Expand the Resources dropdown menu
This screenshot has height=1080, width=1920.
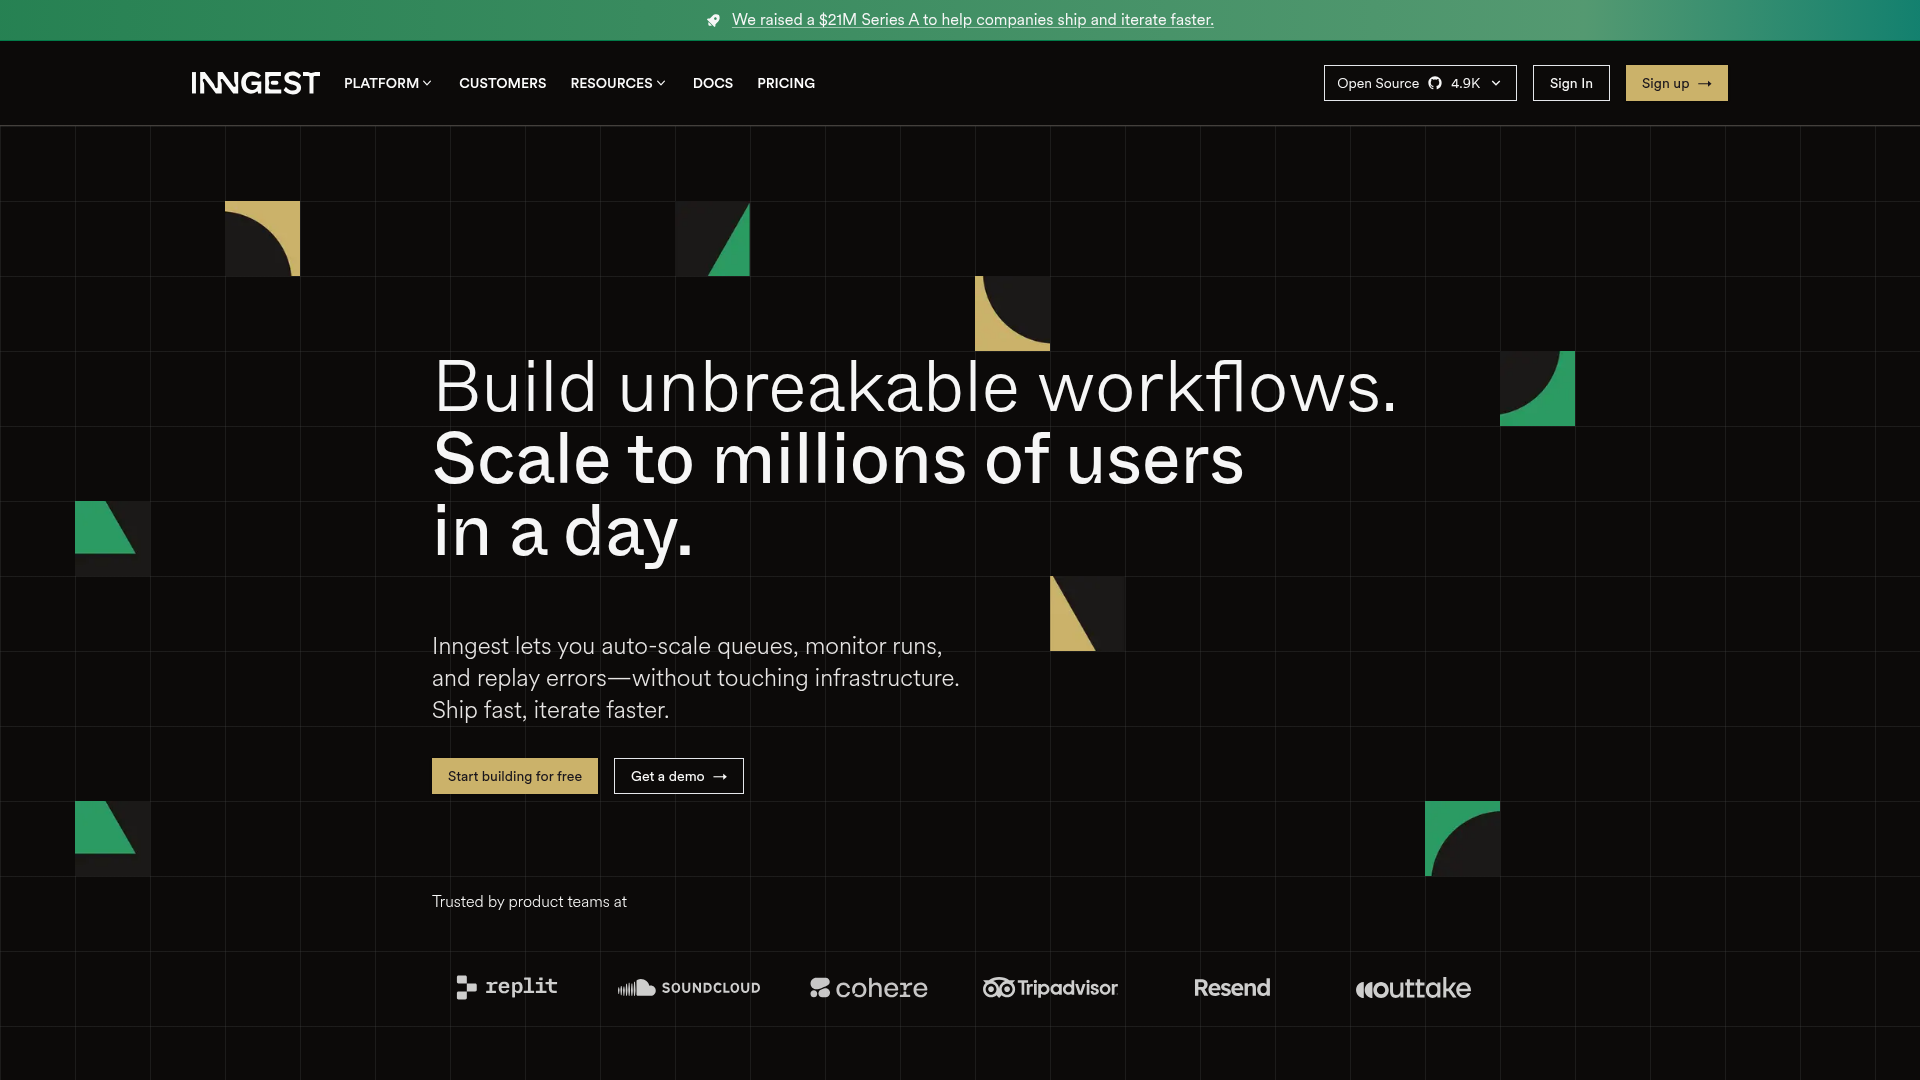point(618,83)
